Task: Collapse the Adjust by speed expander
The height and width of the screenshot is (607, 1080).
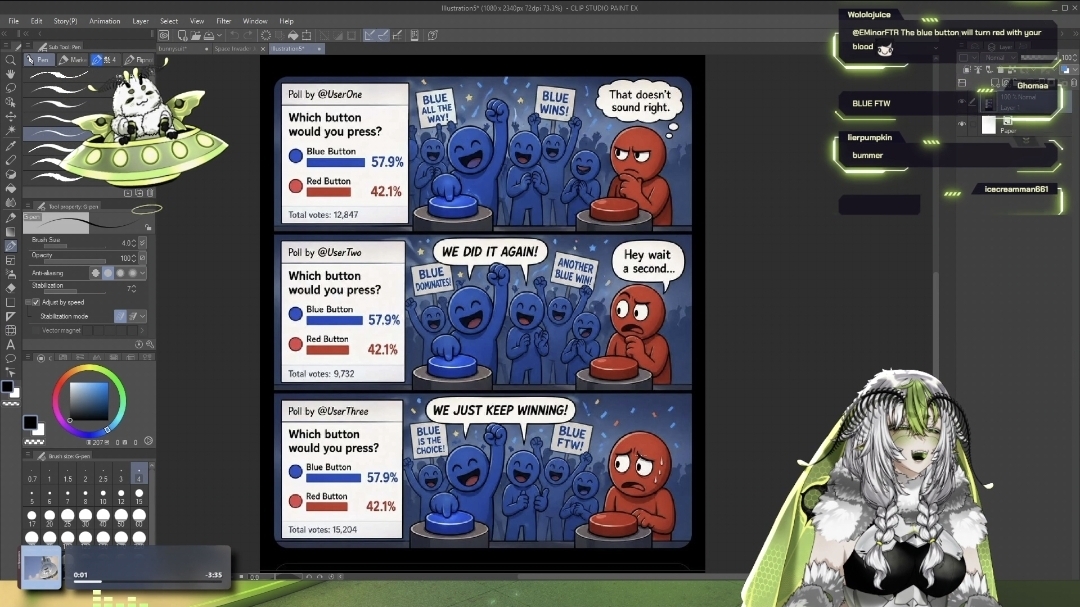Action: tap(28, 302)
